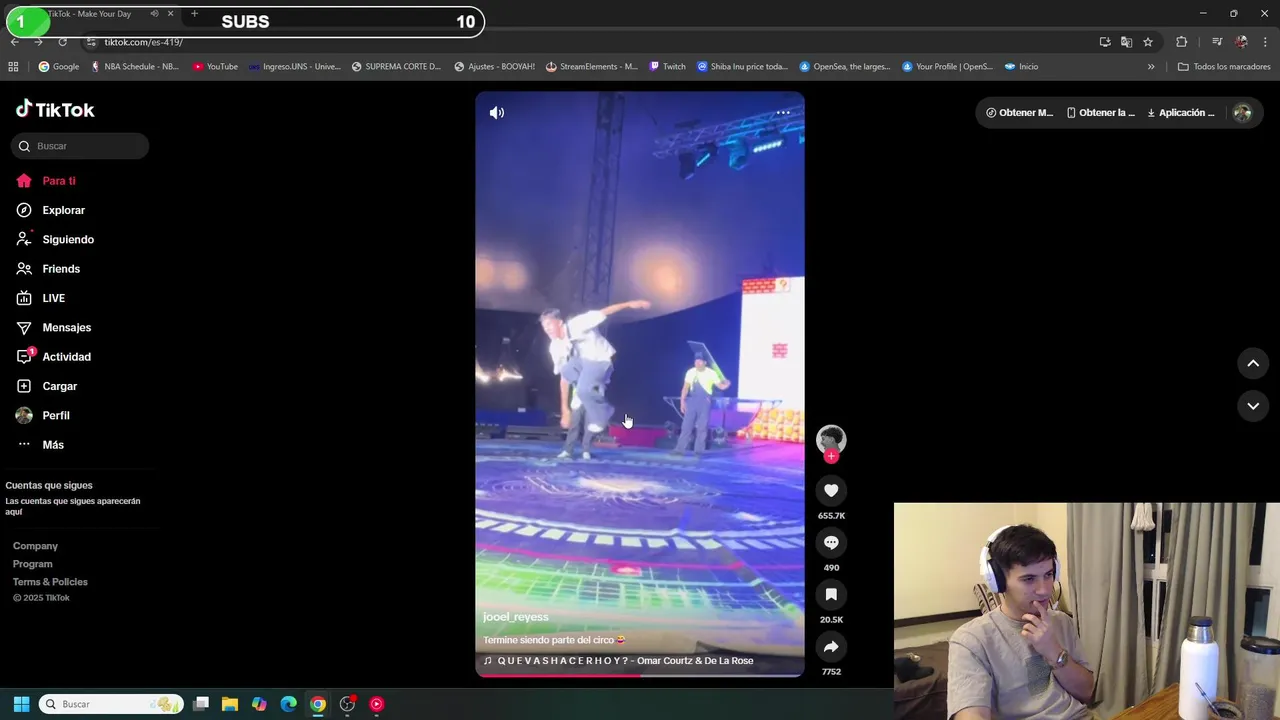Go to the next video with down chevron

(x=1253, y=405)
